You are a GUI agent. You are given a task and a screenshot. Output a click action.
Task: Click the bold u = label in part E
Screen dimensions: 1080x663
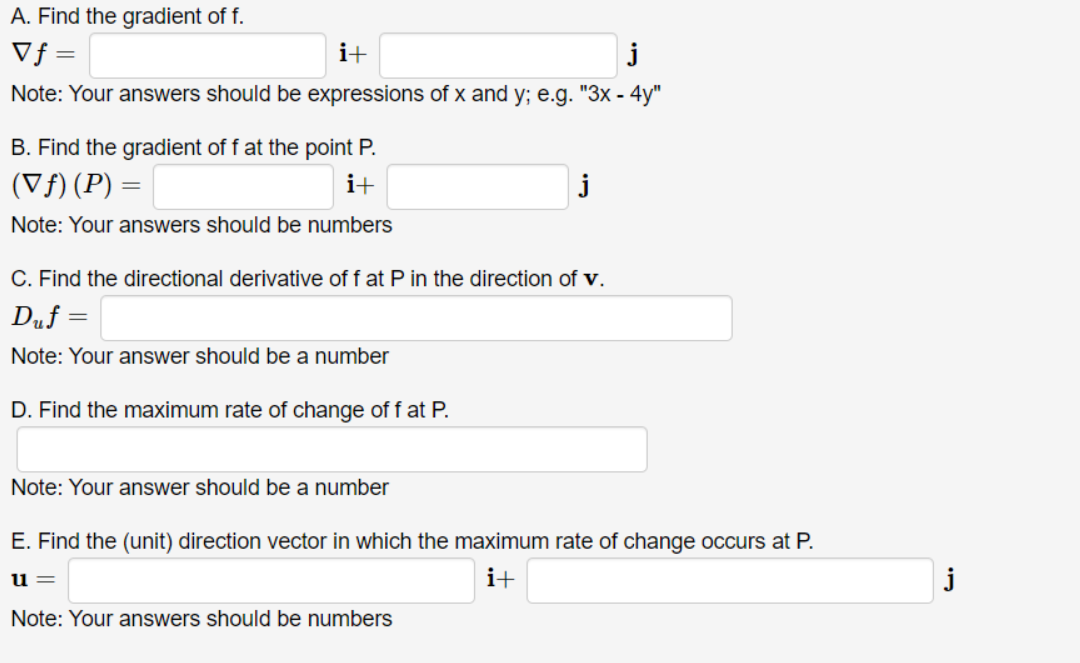(x=33, y=580)
